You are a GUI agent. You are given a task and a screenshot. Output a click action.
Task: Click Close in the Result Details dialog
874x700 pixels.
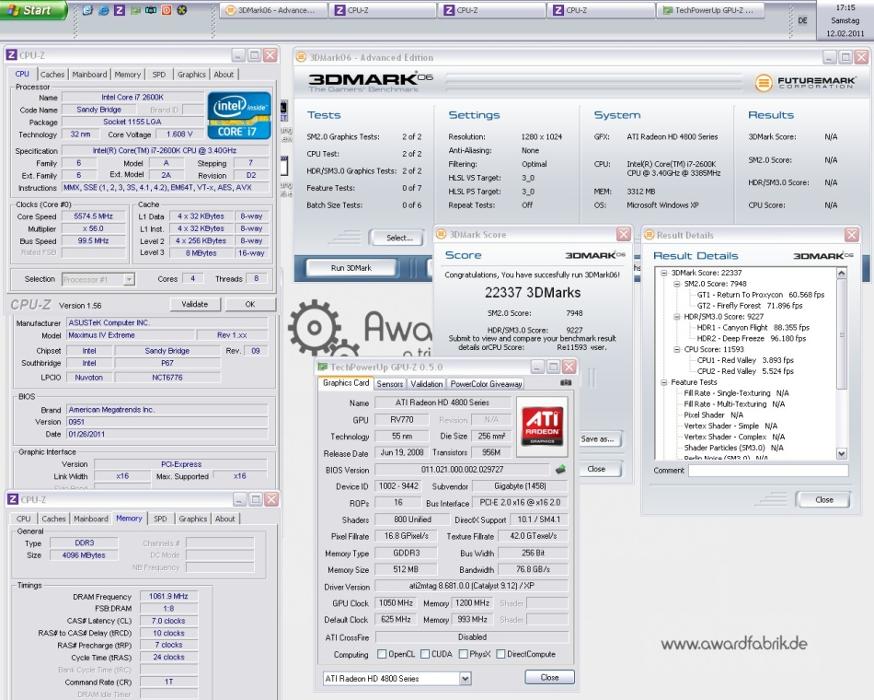[824, 499]
